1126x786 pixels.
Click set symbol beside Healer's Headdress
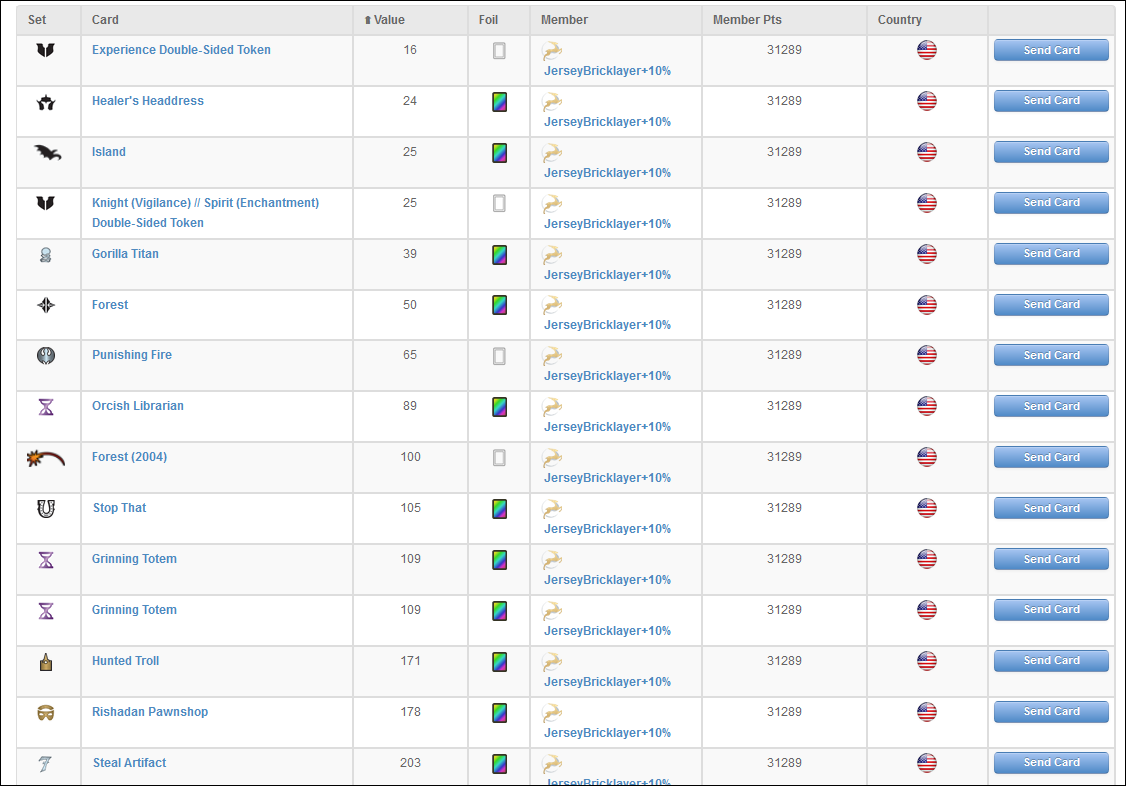pos(46,101)
